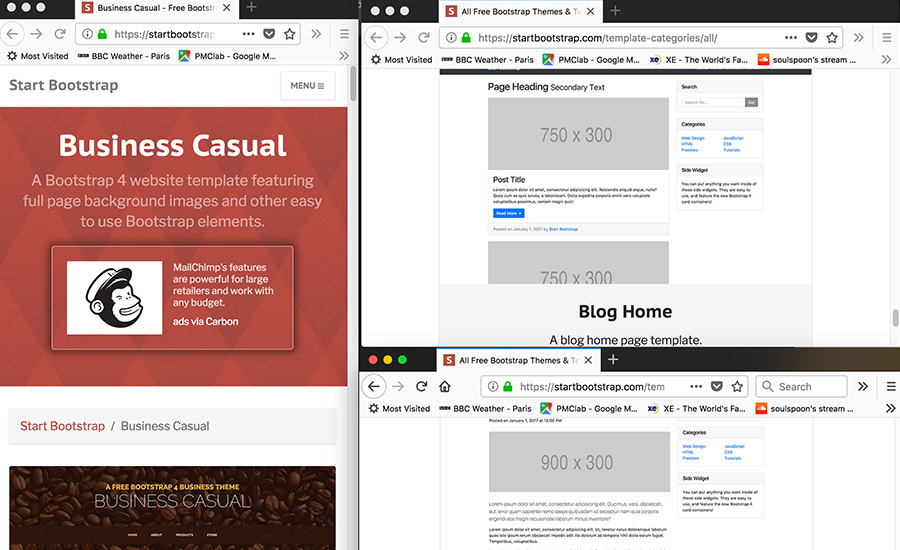Open BBC Weather - Paris bookmark in left window
900x550 pixels.
[x=124, y=56]
